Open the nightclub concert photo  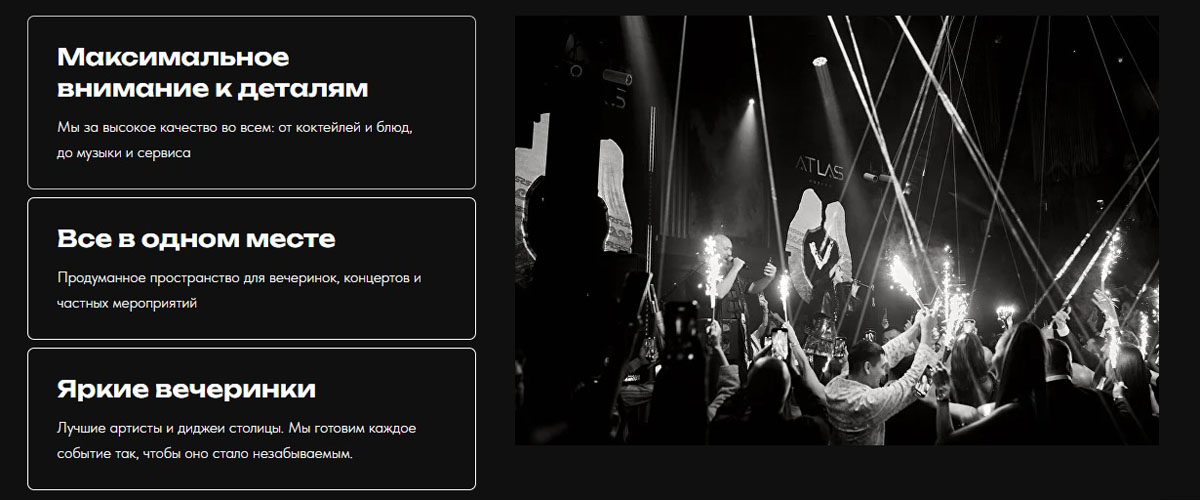[x=836, y=230]
